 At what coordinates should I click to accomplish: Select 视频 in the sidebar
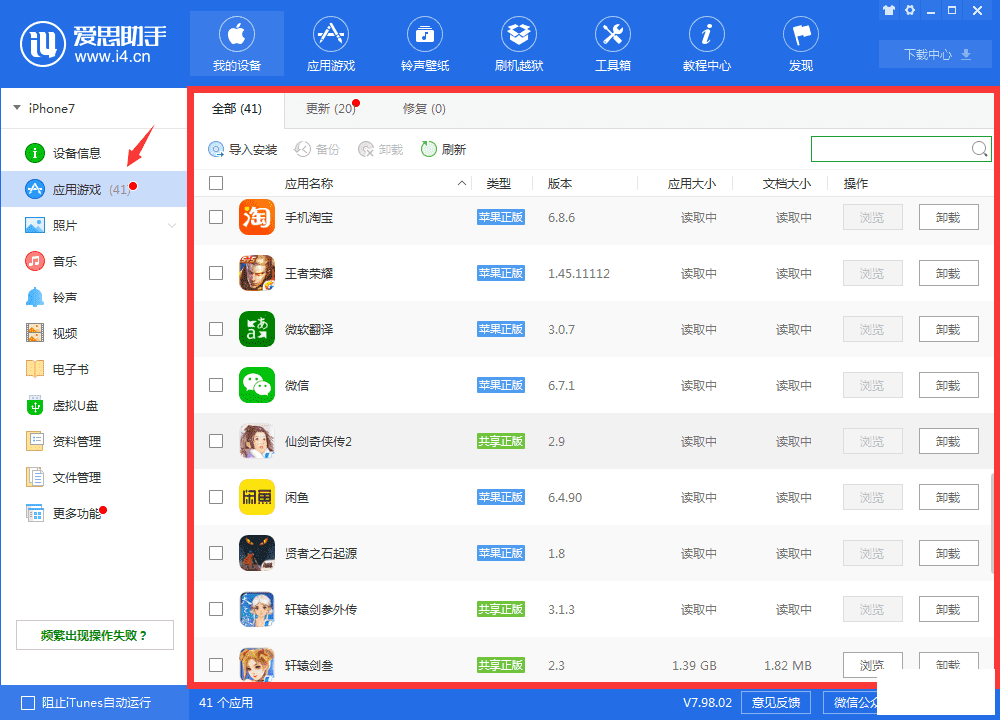point(94,333)
